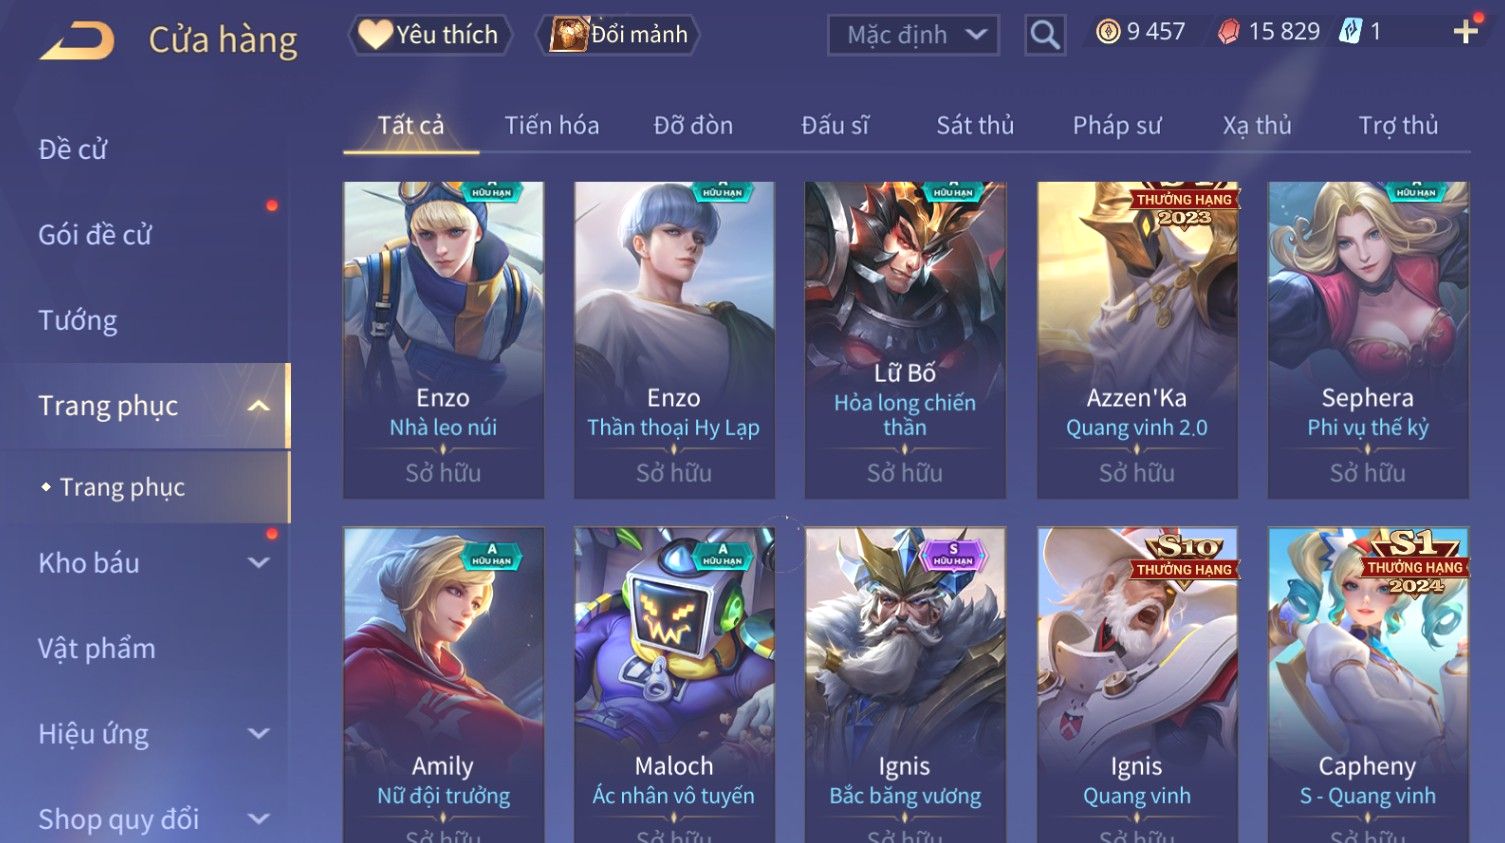Image resolution: width=1505 pixels, height=843 pixels.
Task: Click the heart icon on Yêu thích
Action: [x=375, y=34]
